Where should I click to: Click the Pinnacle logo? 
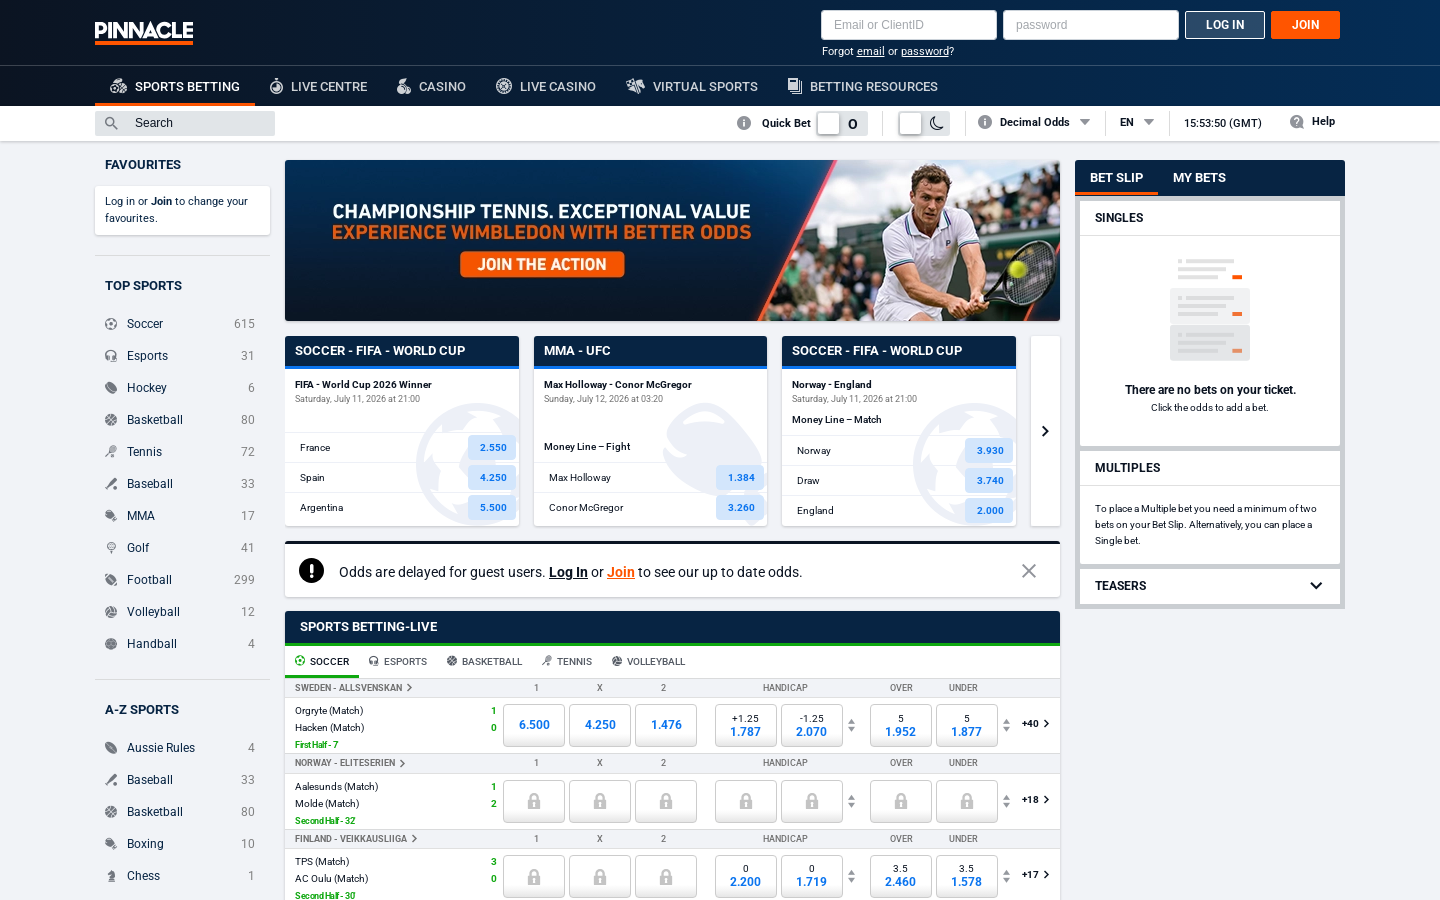144,32
